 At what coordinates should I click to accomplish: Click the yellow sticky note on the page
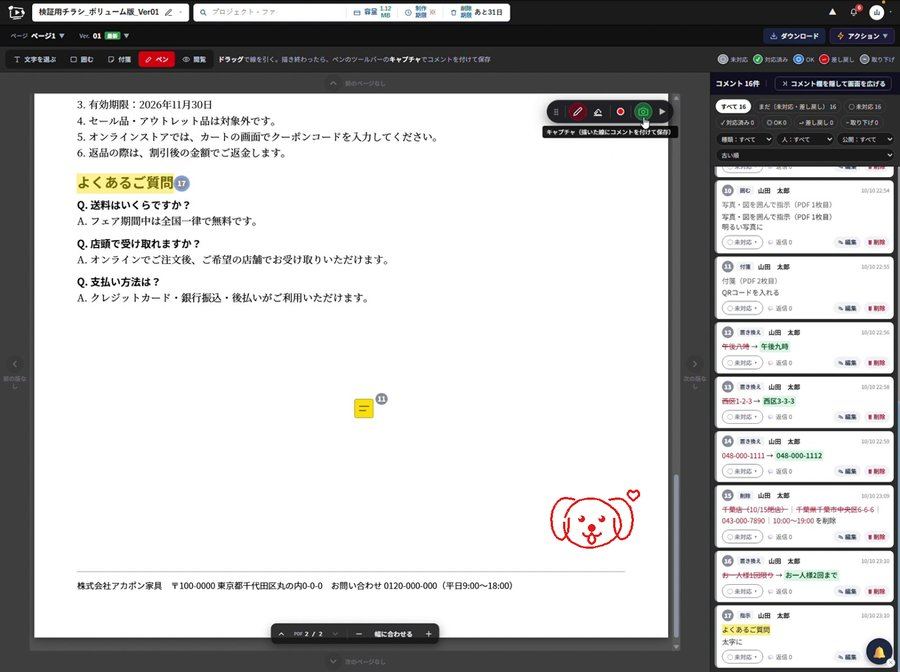tap(364, 409)
